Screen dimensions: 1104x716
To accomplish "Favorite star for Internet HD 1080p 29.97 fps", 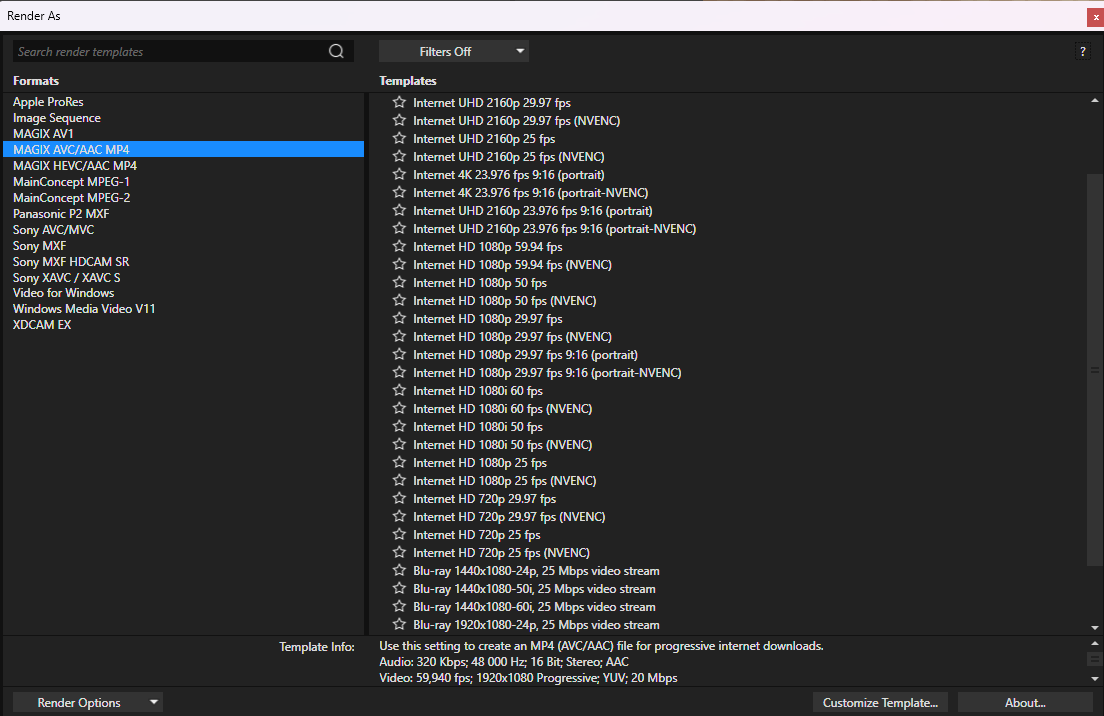I will [399, 318].
